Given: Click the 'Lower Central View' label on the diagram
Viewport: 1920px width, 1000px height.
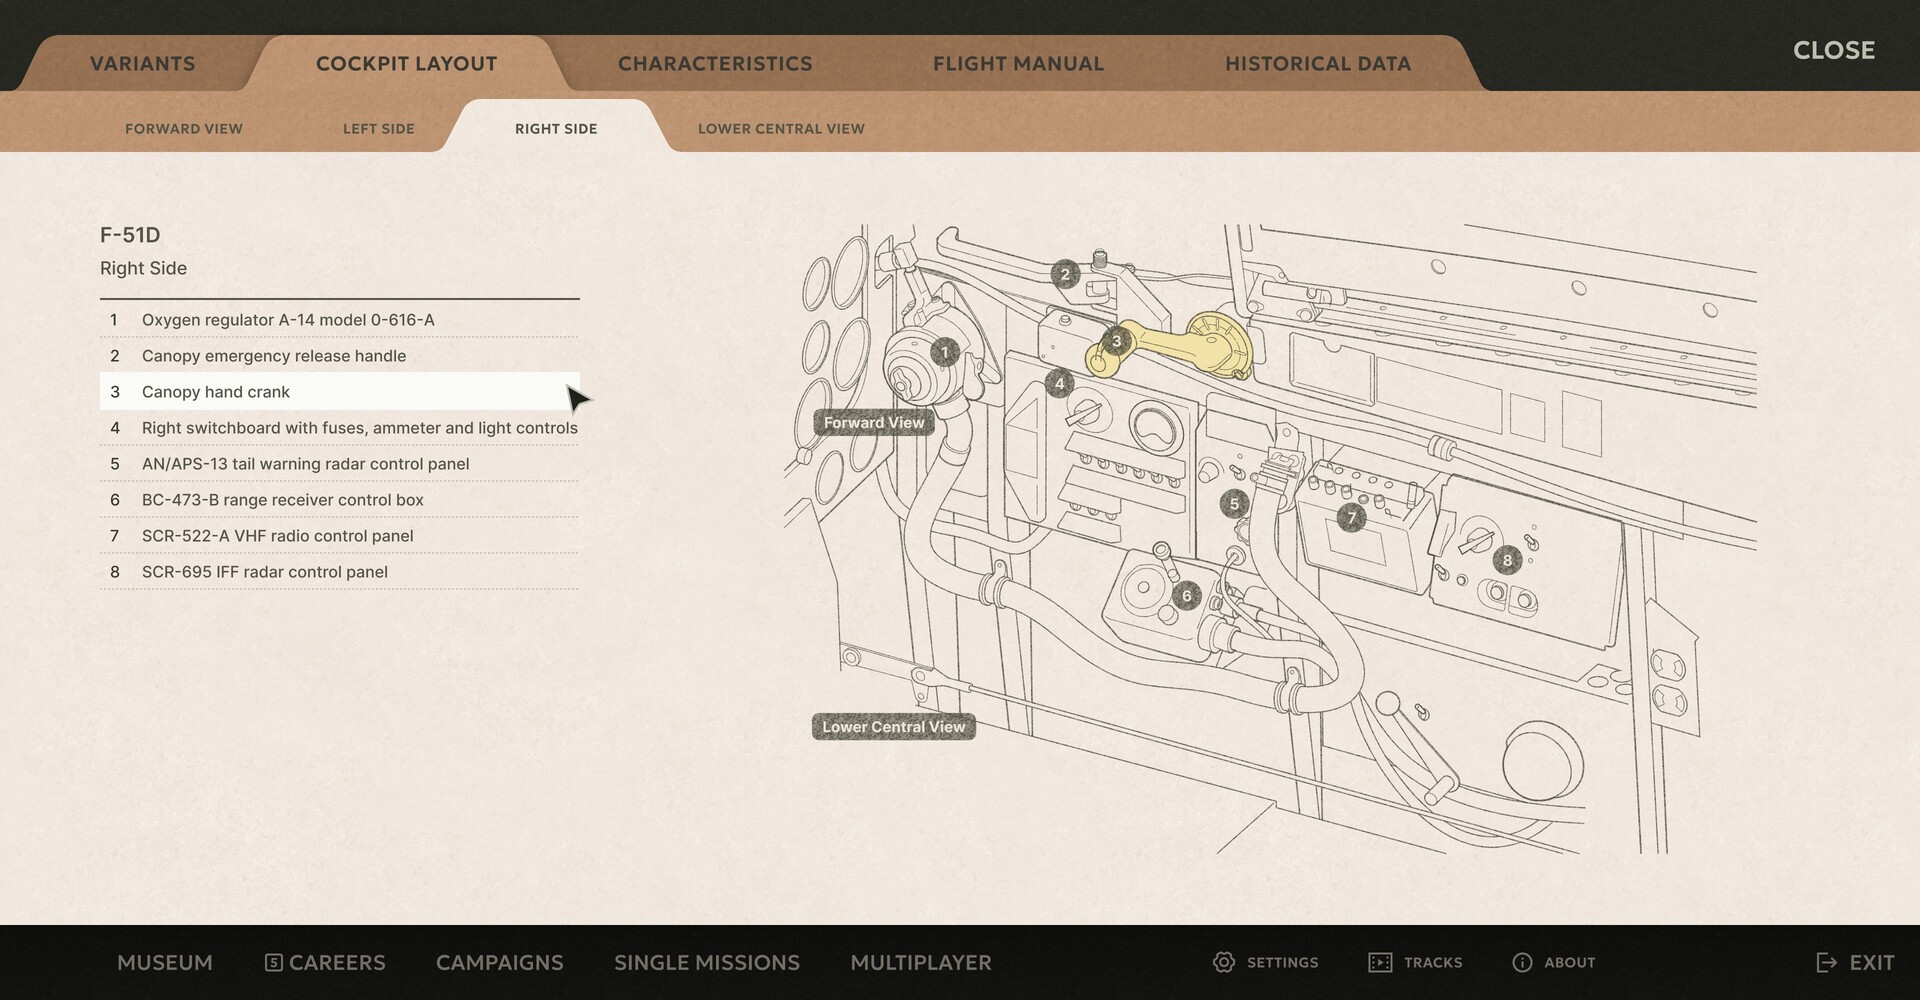Looking at the screenshot, I should point(893,727).
